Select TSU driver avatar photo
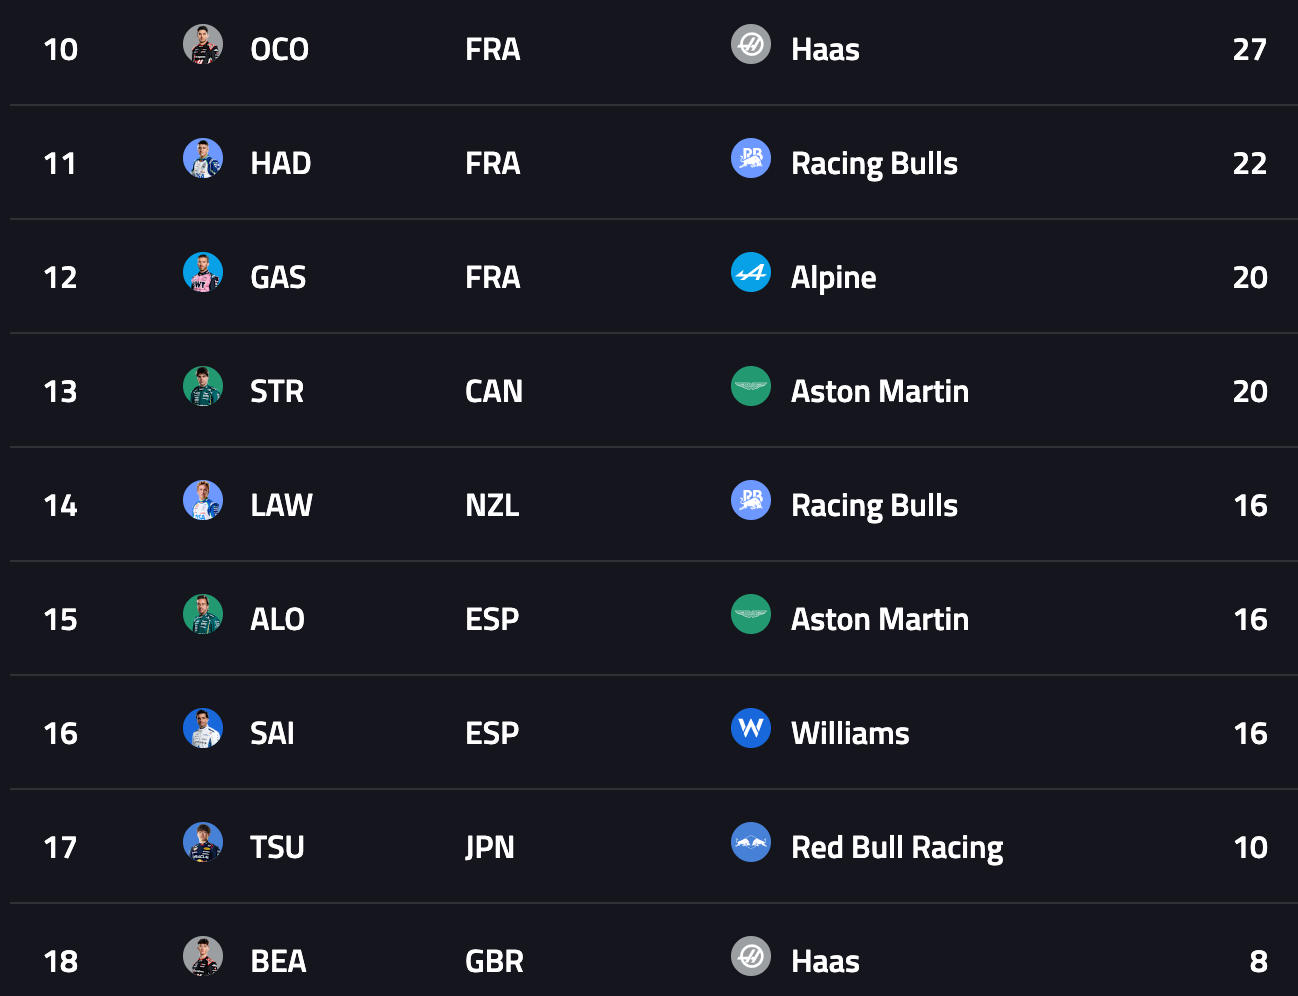 tap(203, 842)
